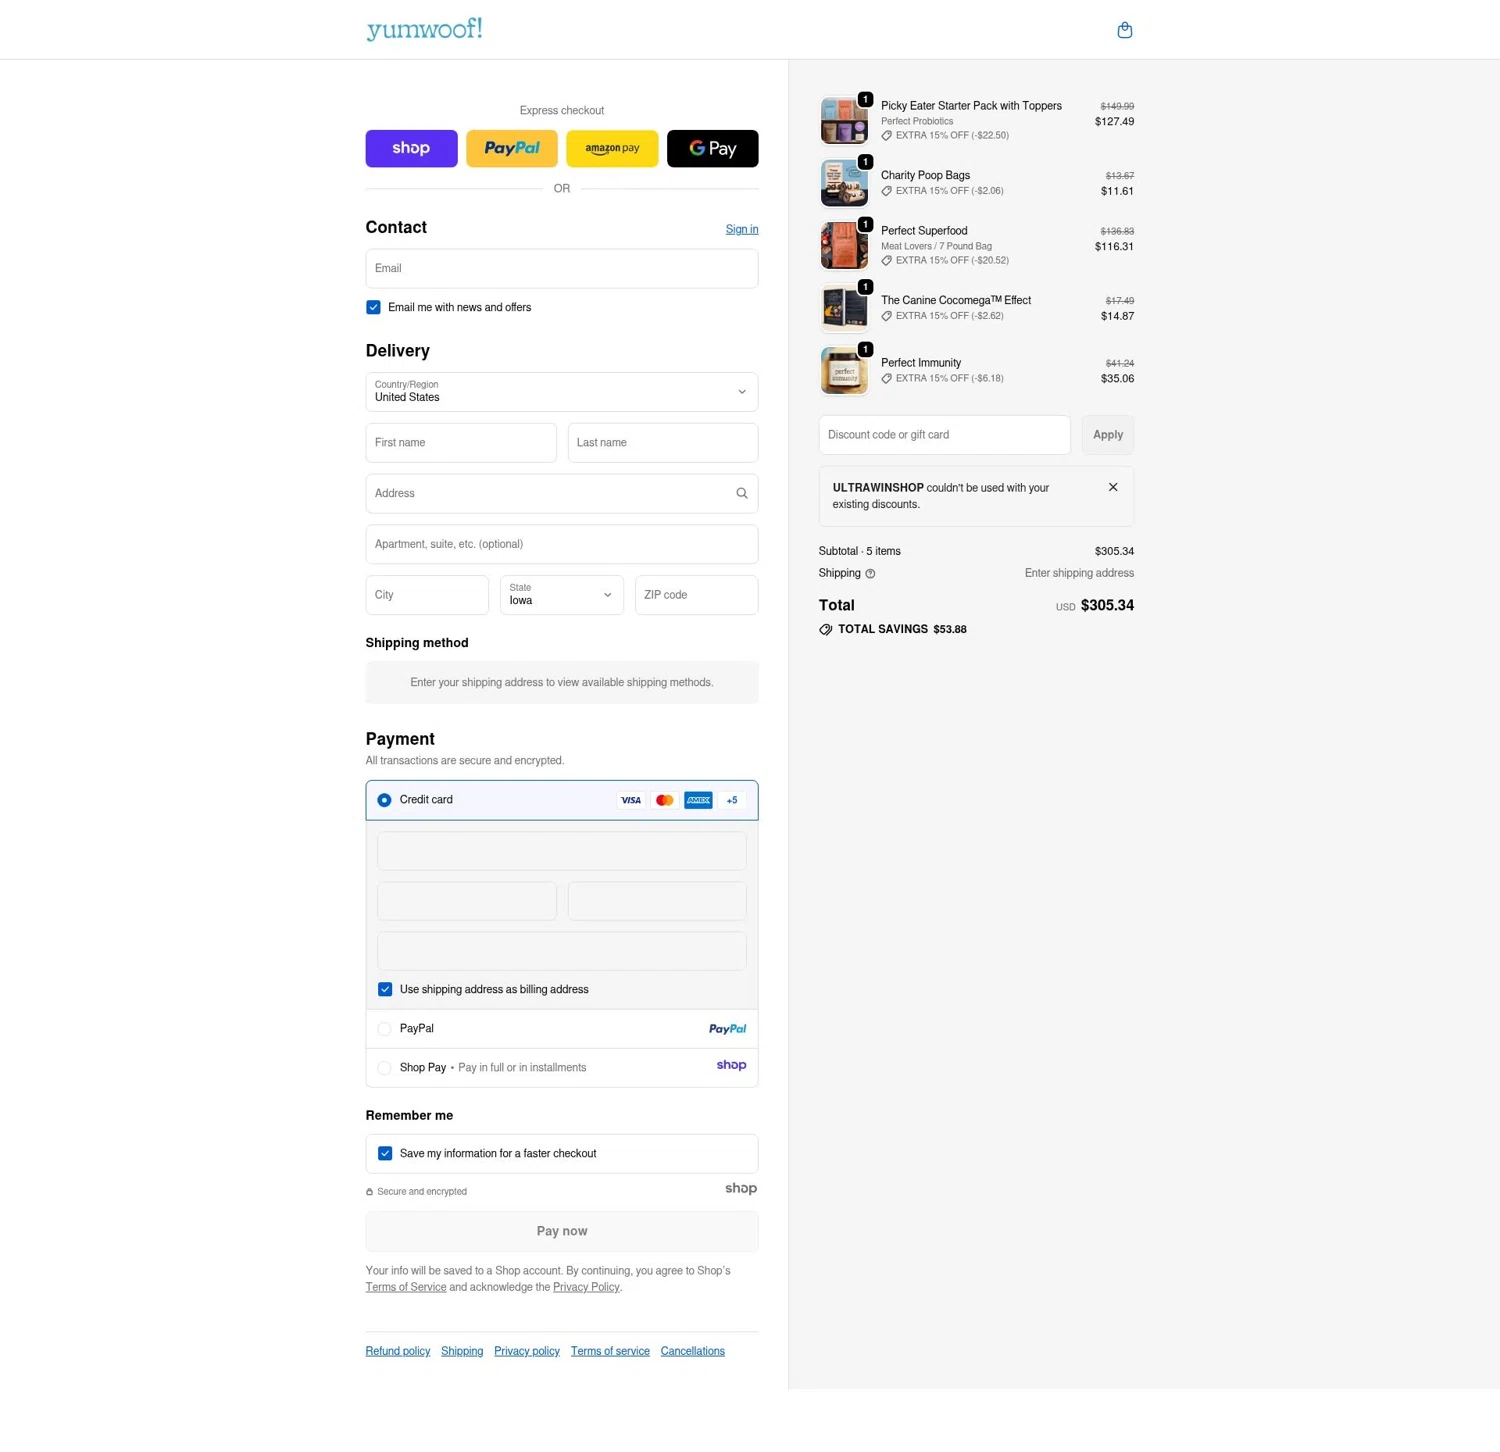Click the PayPal logo in payment list
This screenshot has width=1500, height=1452.
pyautogui.click(x=728, y=1029)
